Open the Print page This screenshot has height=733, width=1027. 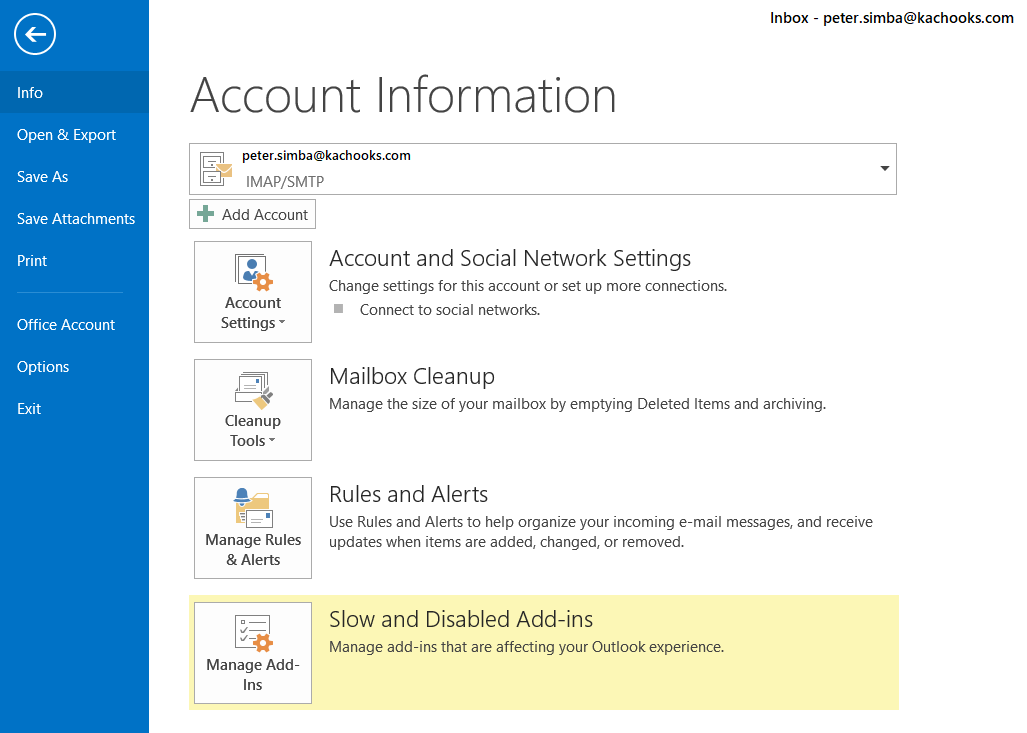(x=74, y=260)
